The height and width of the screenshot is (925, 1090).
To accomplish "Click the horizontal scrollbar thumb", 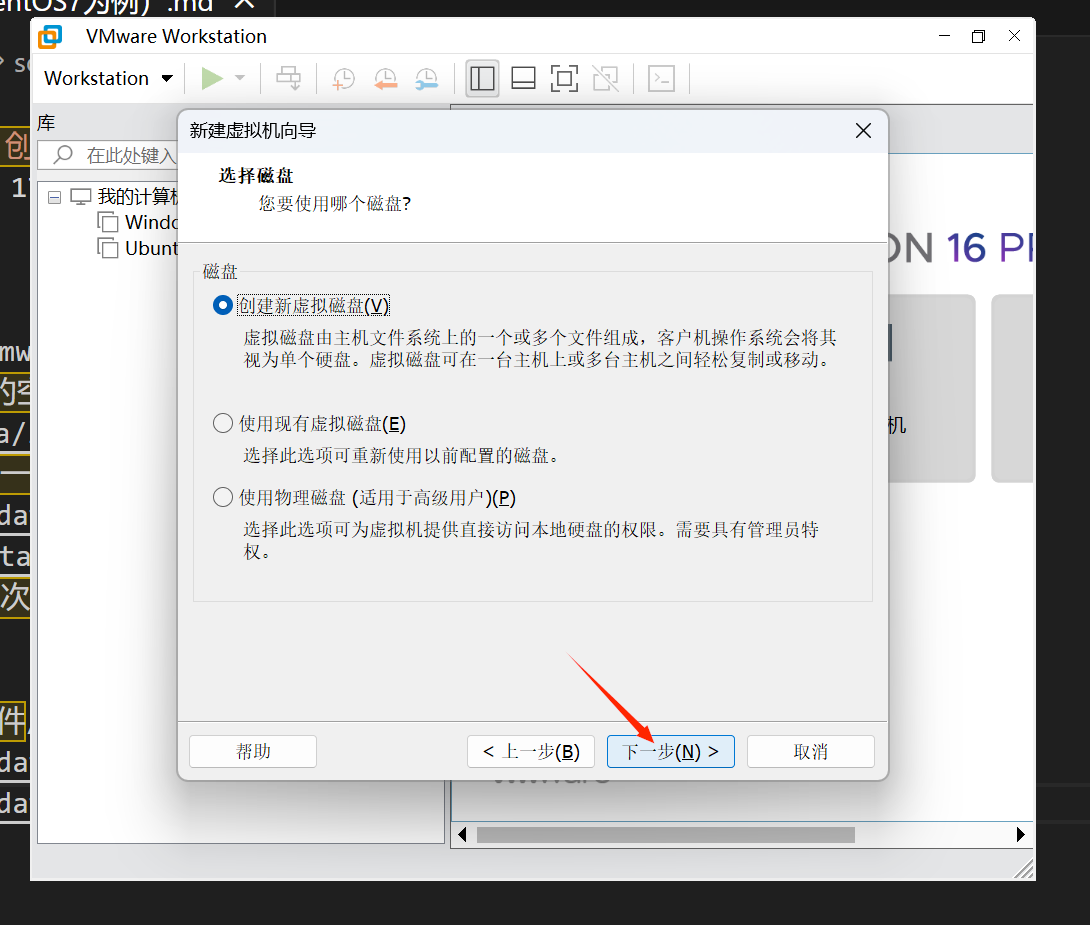I will [666, 835].
